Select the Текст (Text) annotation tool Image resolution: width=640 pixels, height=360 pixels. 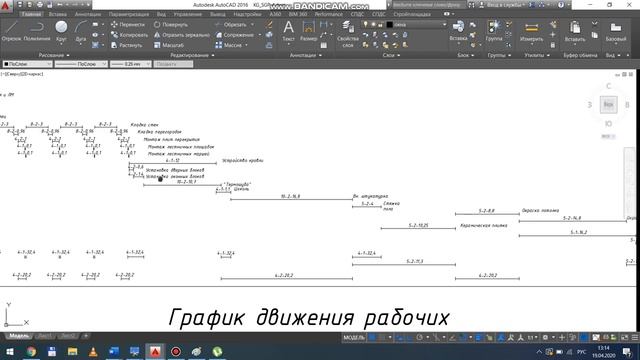288,31
